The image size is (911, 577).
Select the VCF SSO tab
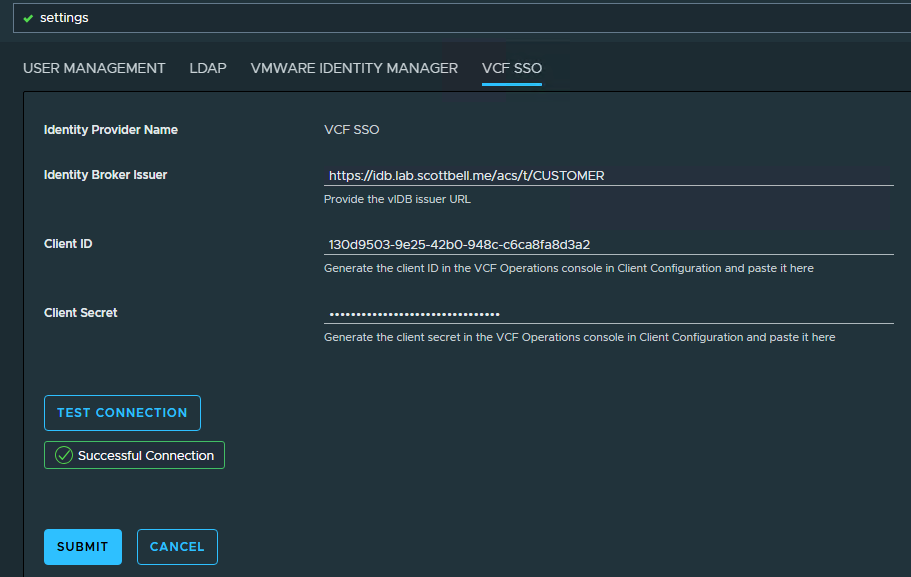point(512,68)
